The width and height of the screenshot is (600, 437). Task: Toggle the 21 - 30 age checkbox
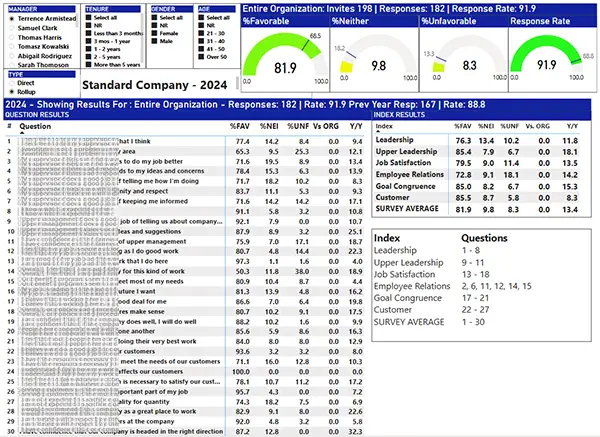(201, 33)
